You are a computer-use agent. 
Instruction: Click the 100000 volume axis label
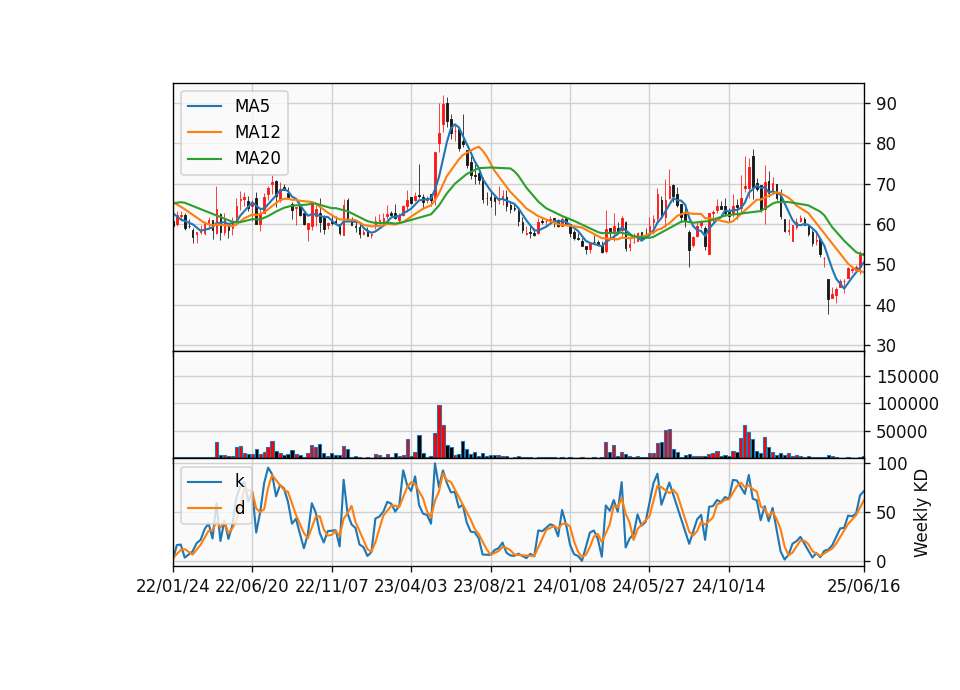click(x=907, y=404)
